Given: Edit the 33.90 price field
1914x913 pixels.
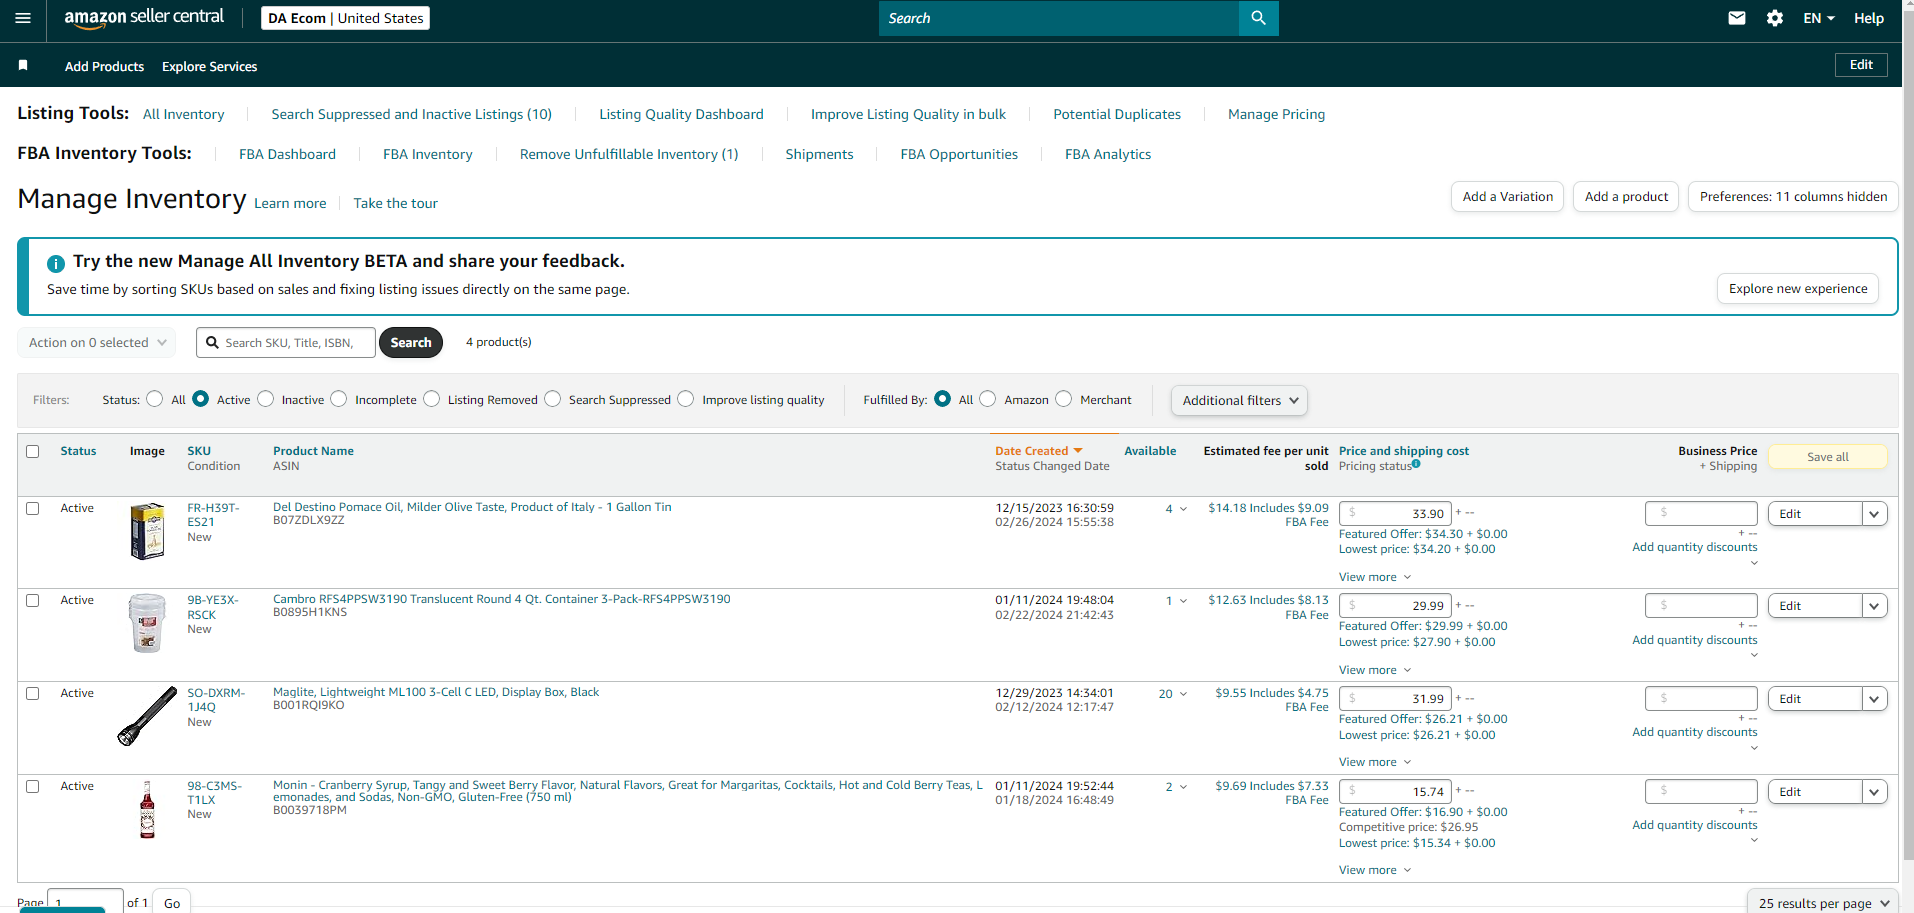Looking at the screenshot, I should coord(1395,514).
